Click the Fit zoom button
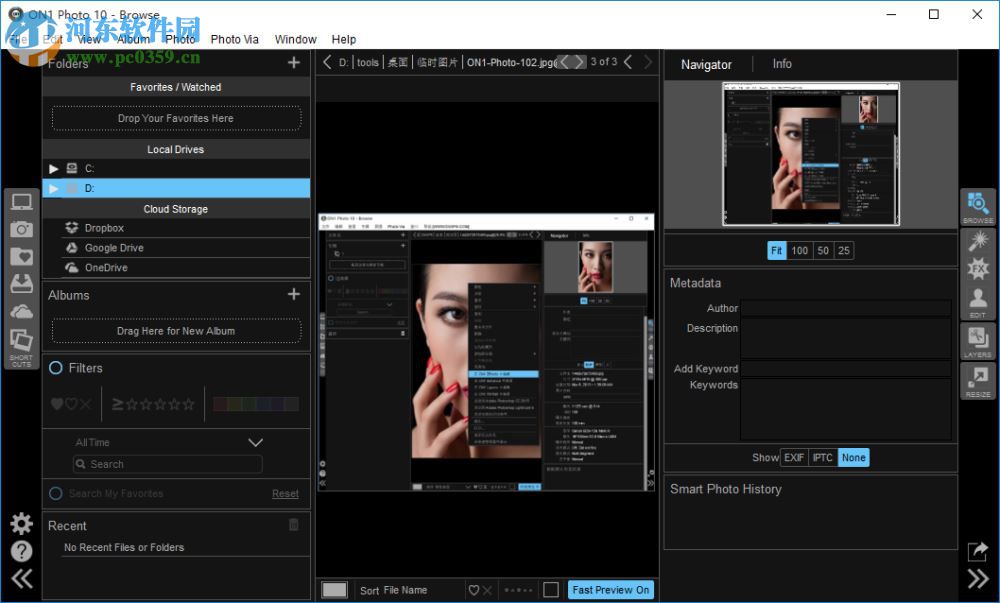This screenshot has height=603, width=1000. coord(777,250)
